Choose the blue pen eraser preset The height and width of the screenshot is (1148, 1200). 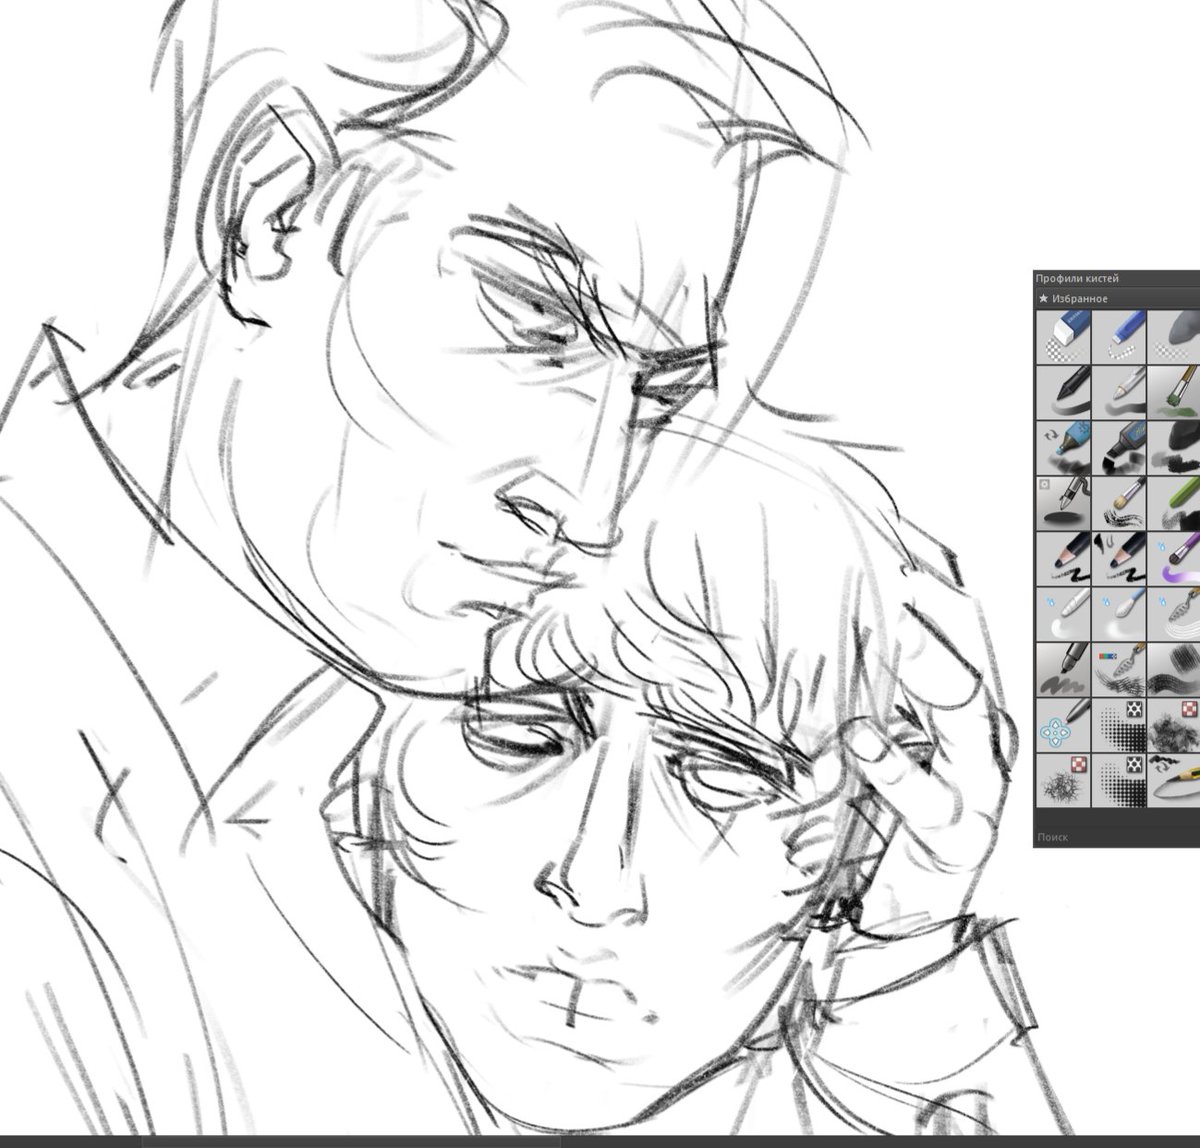(x=1118, y=335)
